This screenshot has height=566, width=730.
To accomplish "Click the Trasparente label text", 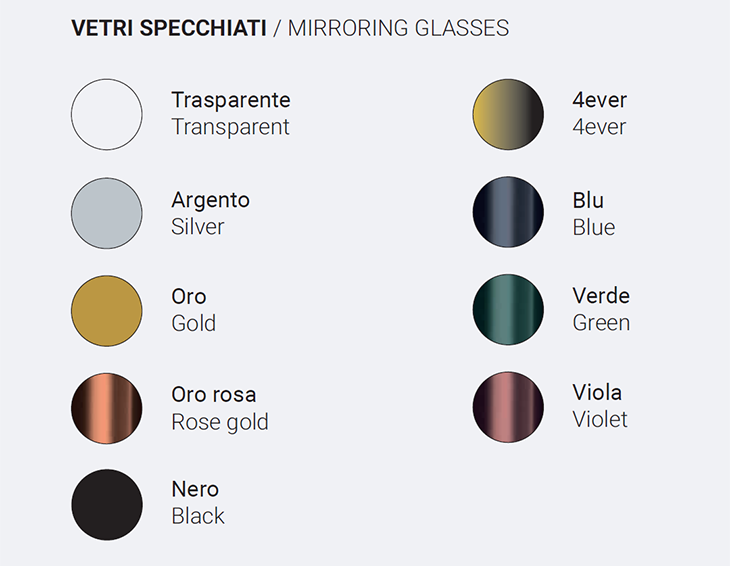I will click(x=231, y=100).
